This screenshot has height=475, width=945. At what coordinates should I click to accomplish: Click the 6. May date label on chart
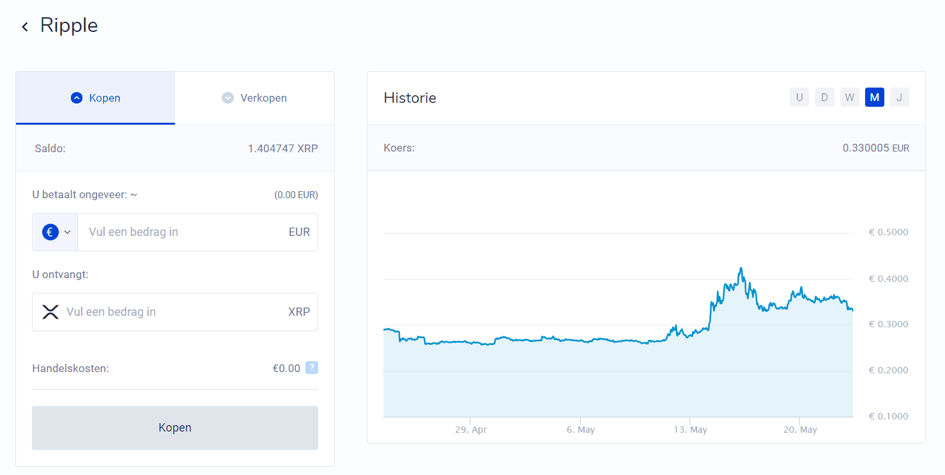click(x=580, y=430)
